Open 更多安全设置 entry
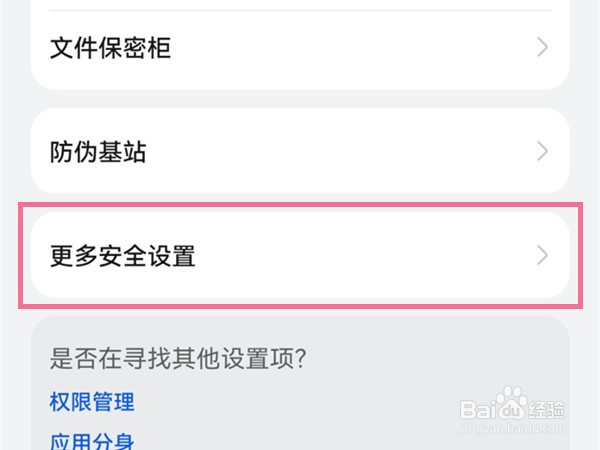 tap(300, 256)
